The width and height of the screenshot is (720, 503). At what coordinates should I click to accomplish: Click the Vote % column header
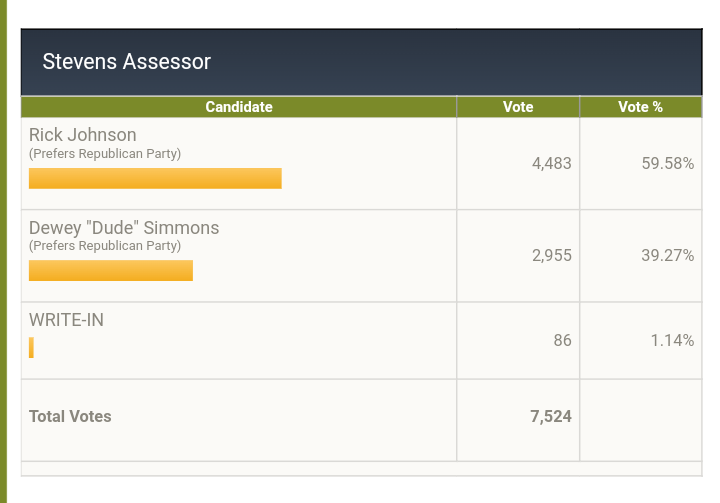(x=641, y=107)
